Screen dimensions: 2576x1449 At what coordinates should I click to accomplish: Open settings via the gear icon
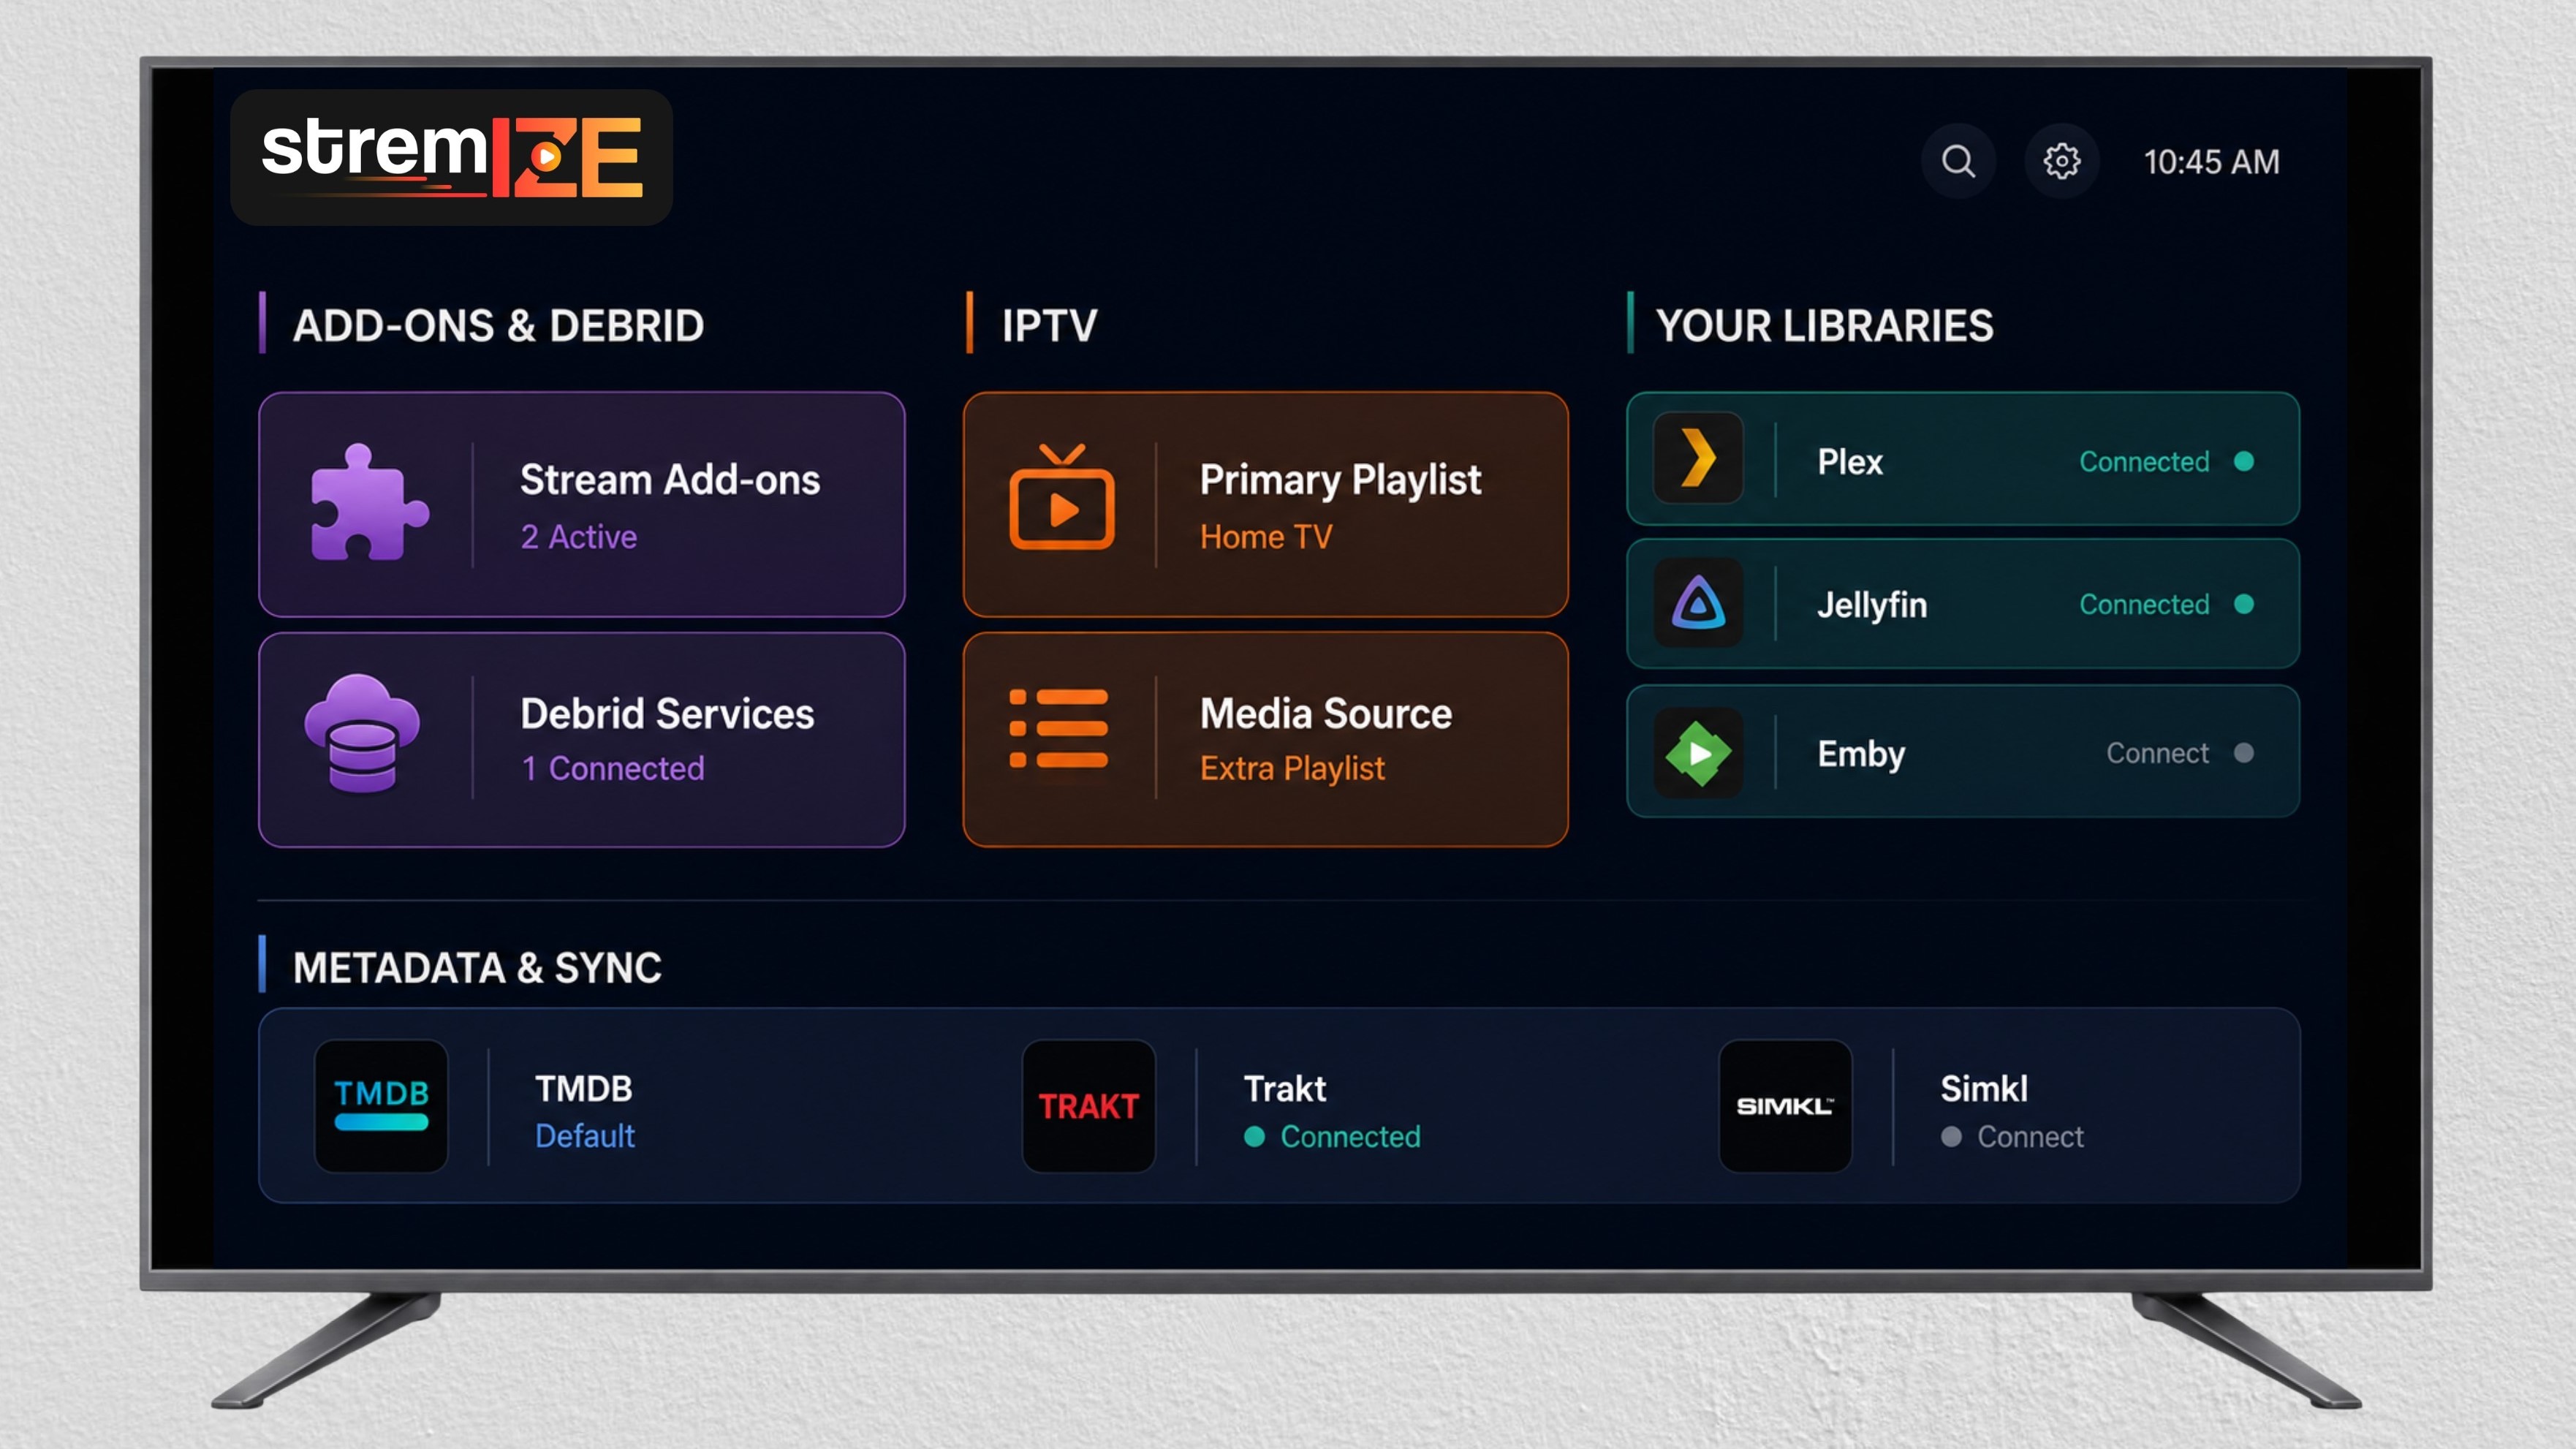pos(2061,161)
